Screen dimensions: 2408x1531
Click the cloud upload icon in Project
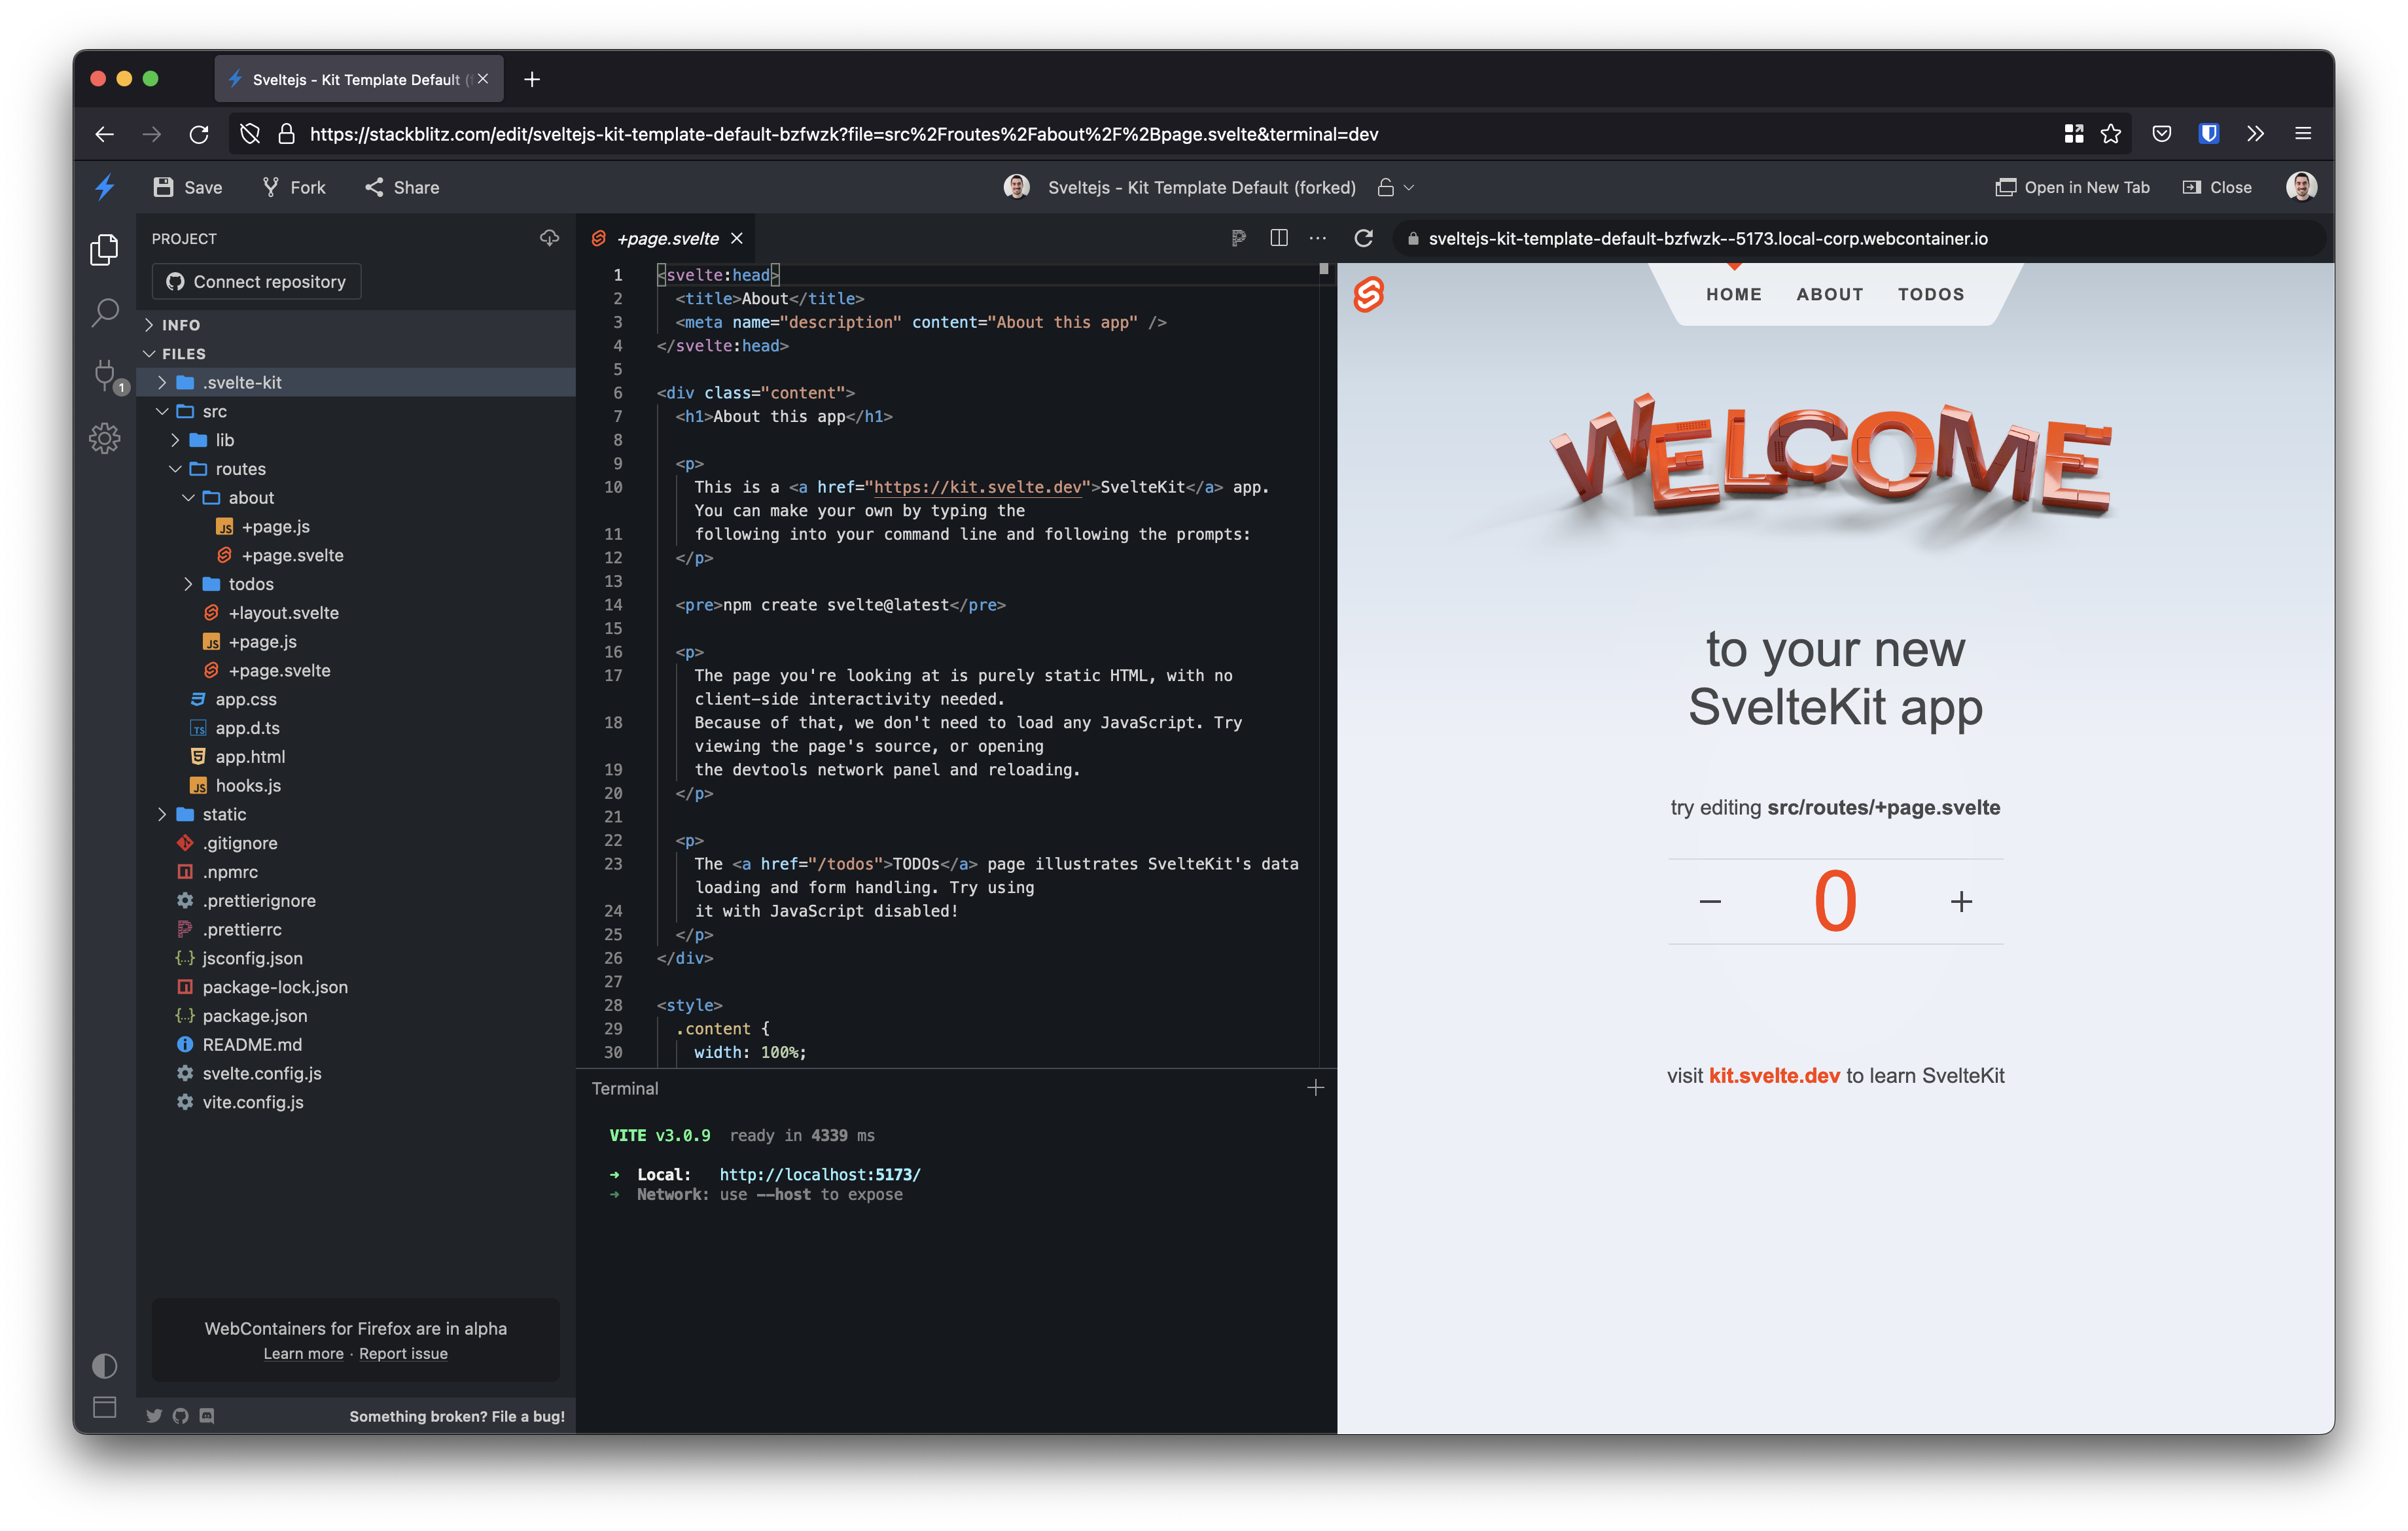coord(549,238)
